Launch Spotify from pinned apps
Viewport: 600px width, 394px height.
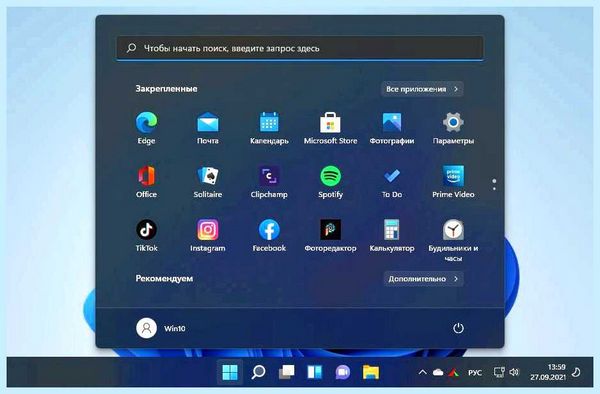pos(331,182)
